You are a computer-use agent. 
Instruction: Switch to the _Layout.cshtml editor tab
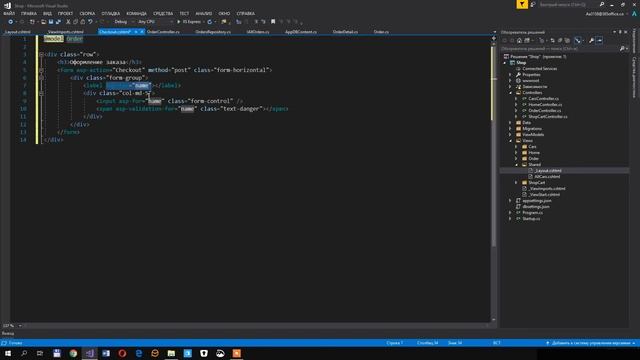click(x=18, y=32)
